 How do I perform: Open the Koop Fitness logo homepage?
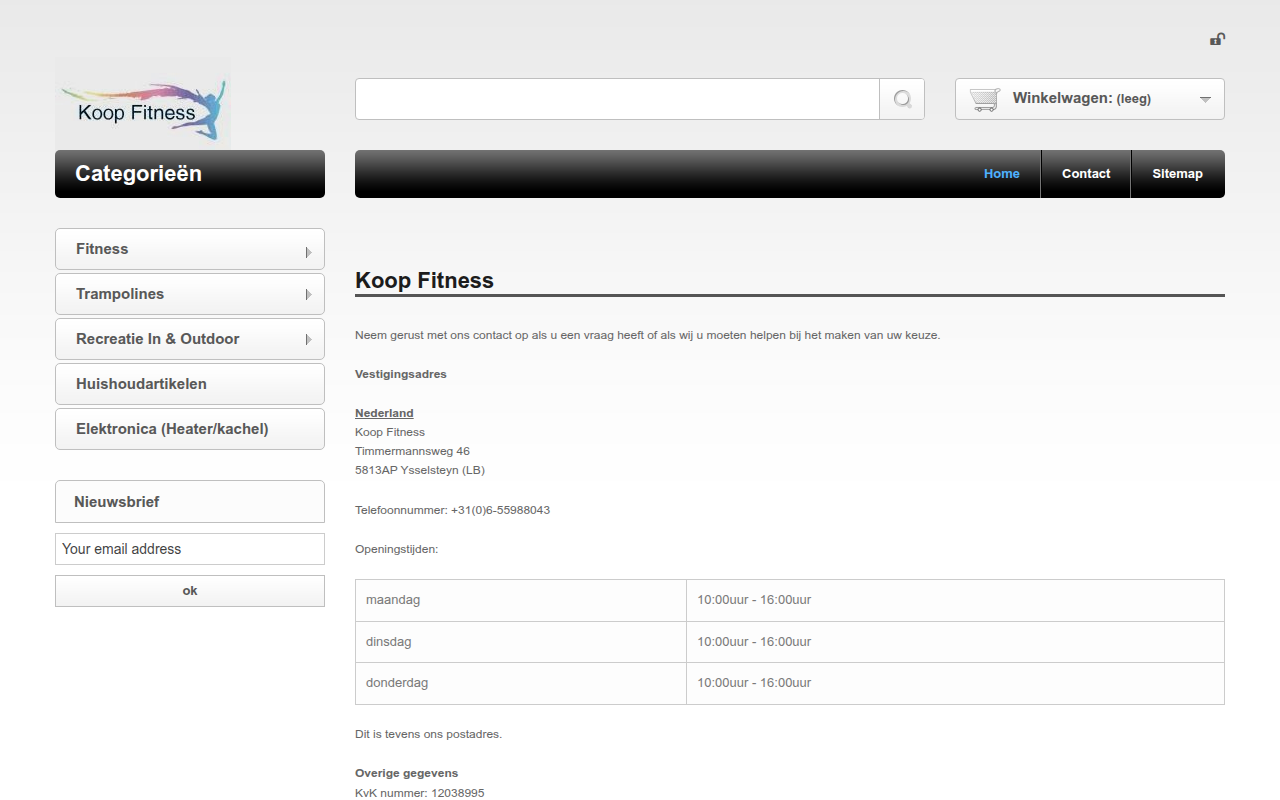click(x=143, y=104)
